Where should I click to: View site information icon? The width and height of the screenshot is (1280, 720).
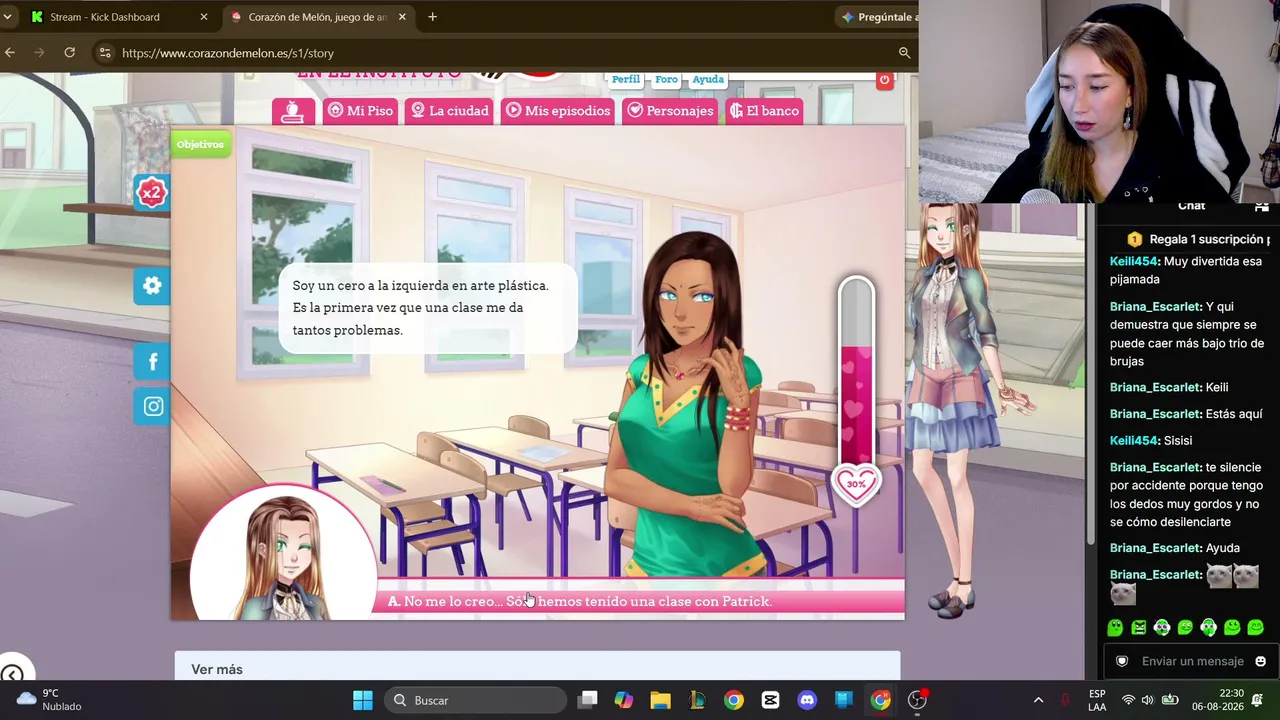point(105,53)
